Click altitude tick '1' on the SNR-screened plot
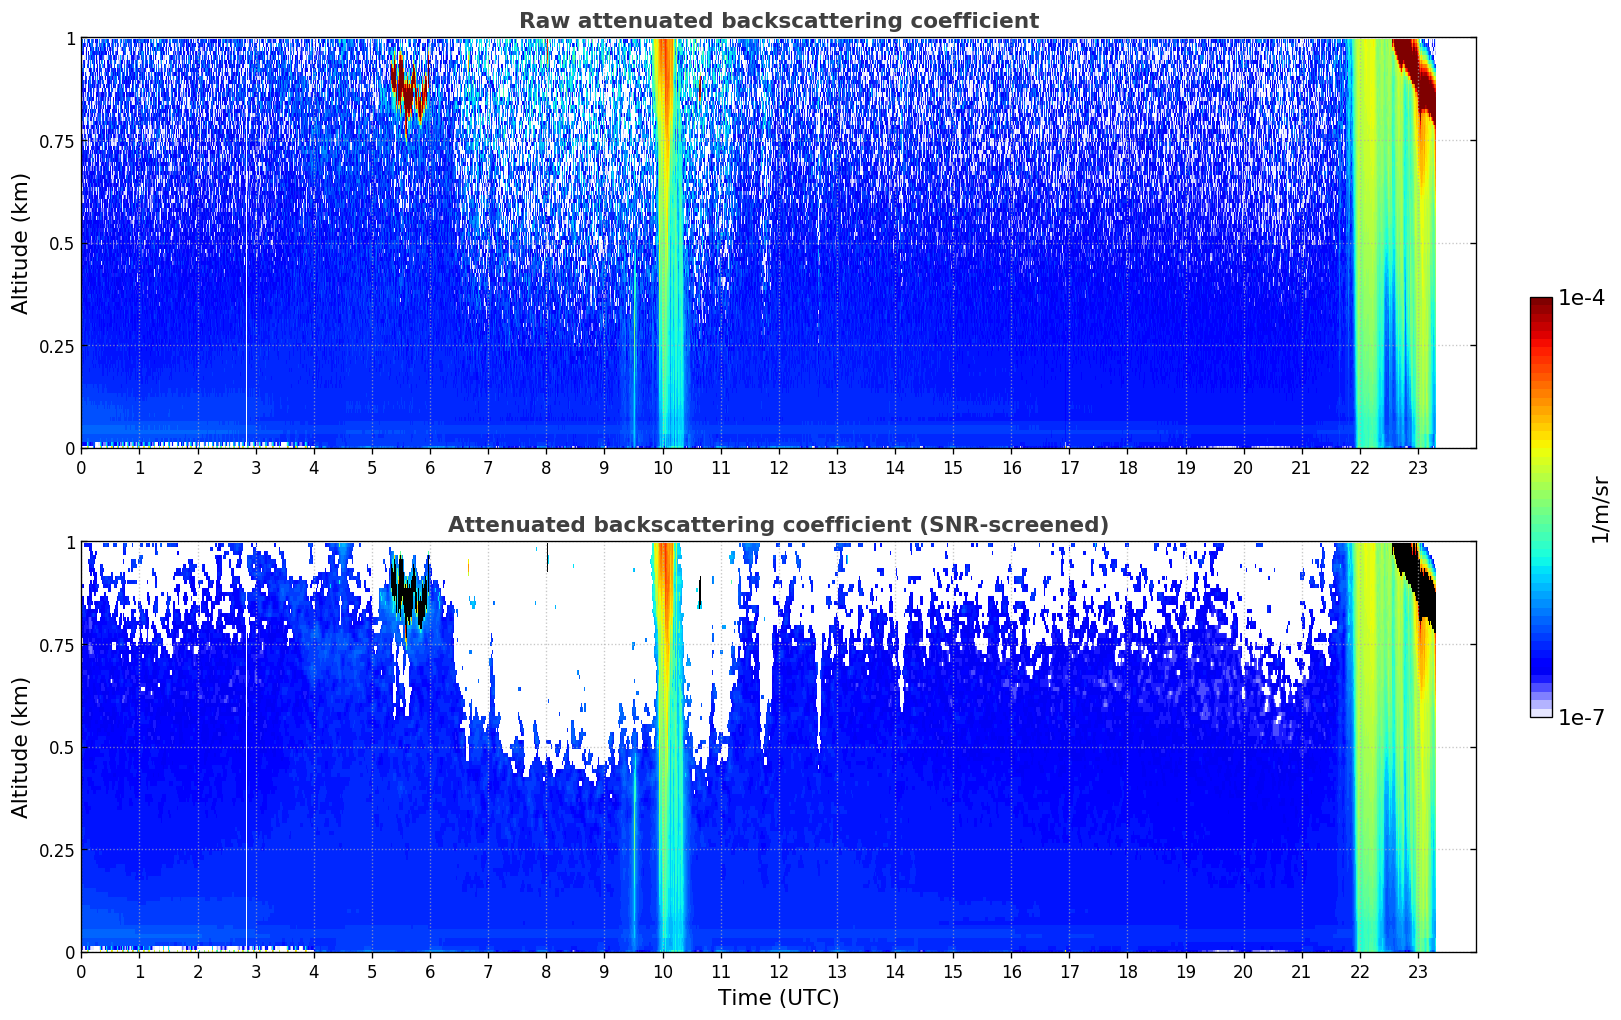Viewport: 1621px width, 1020px height. click(70, 542)
